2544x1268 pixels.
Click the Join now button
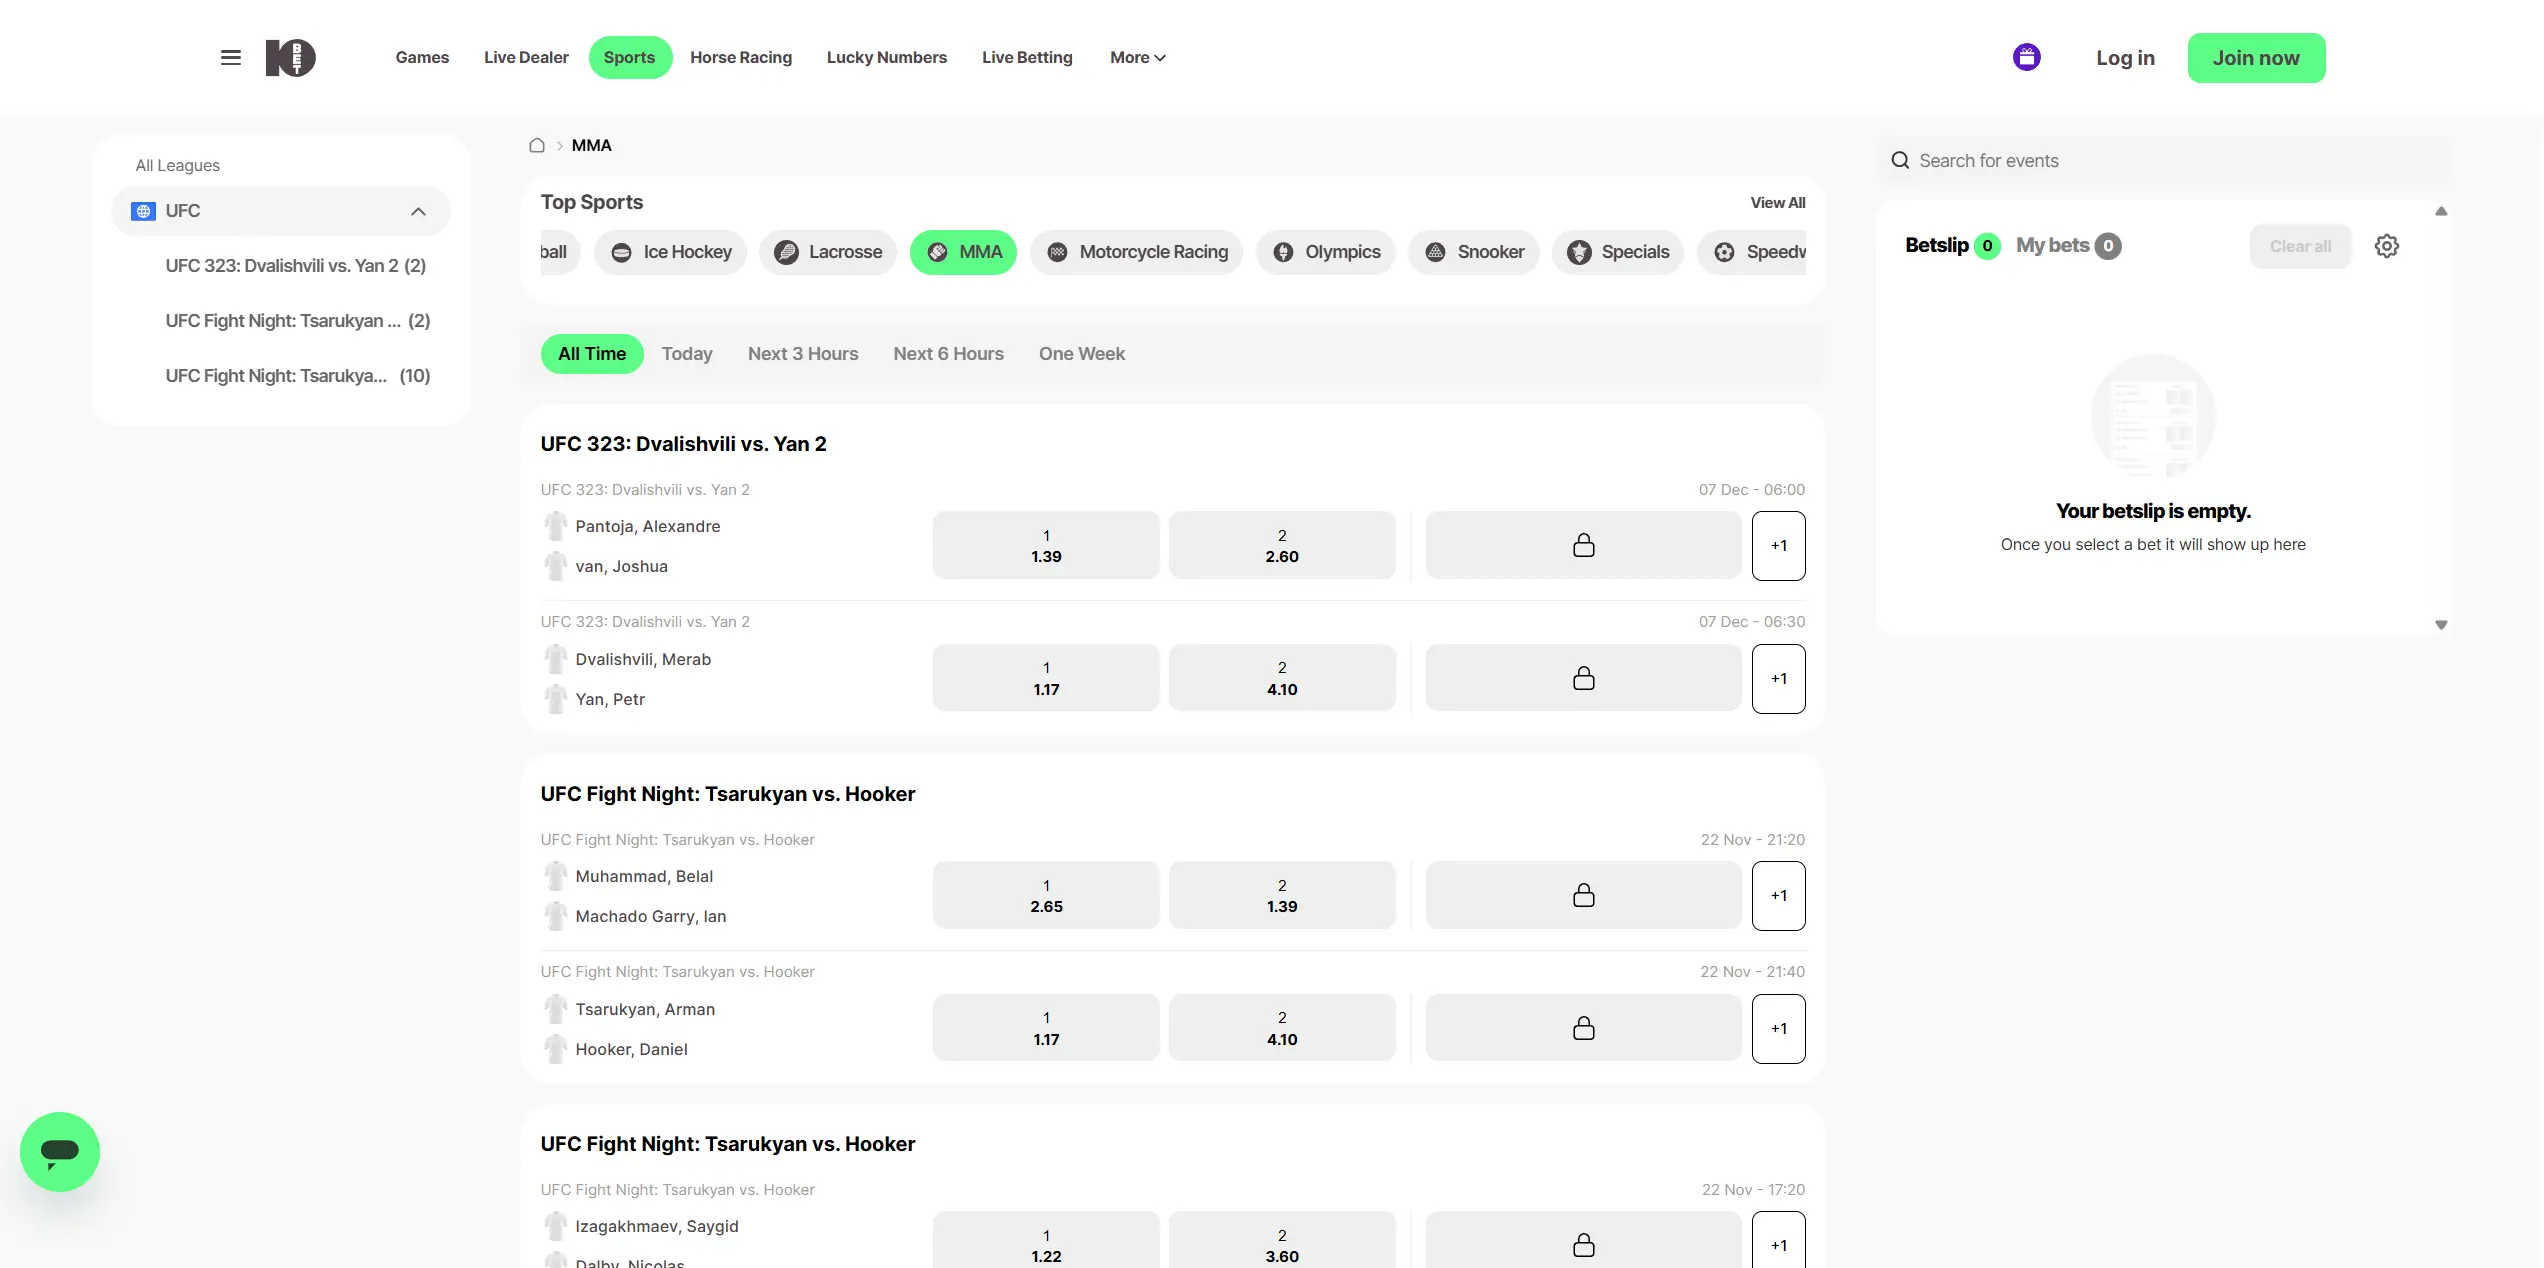[2255, 58]
